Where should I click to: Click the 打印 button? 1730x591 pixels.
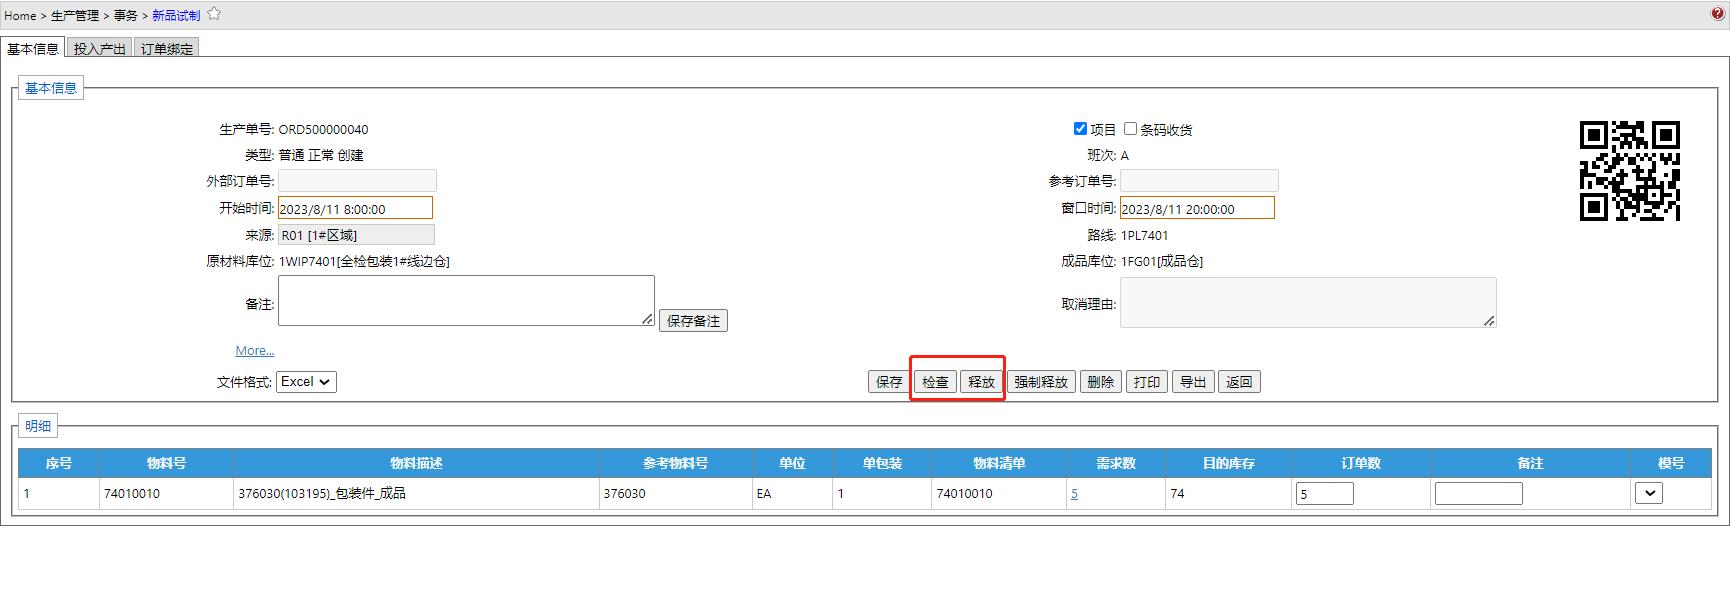pos(1147,382)
